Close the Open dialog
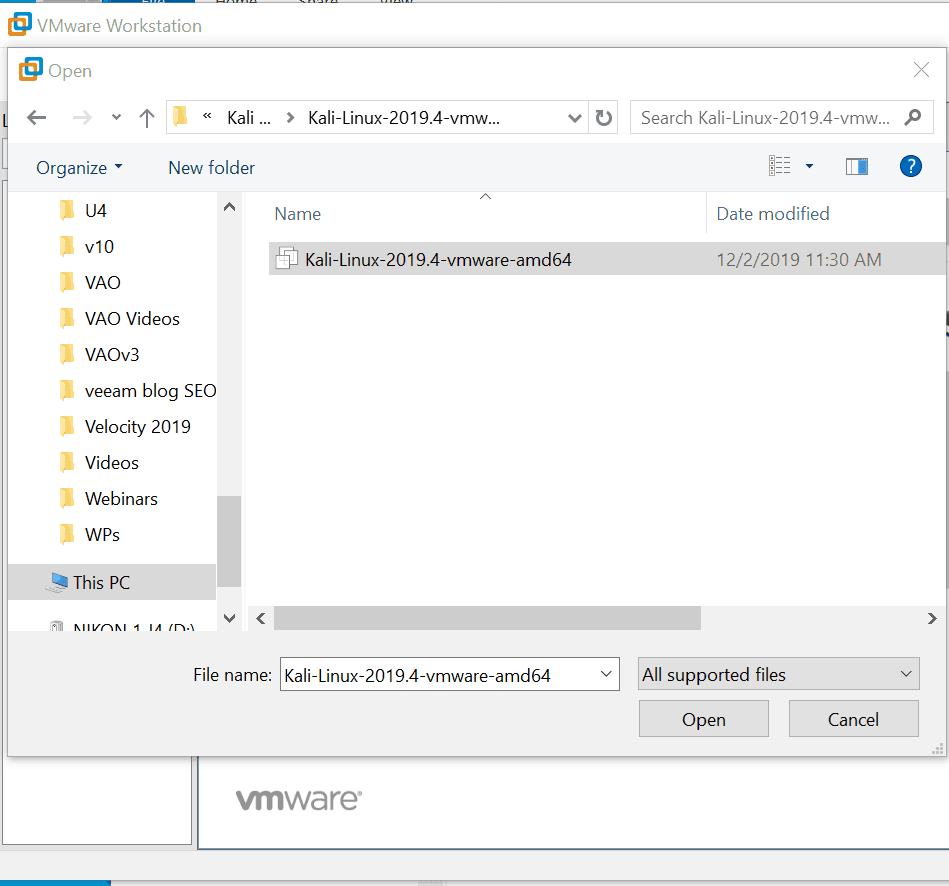The image size is (949, 886). 921,70
